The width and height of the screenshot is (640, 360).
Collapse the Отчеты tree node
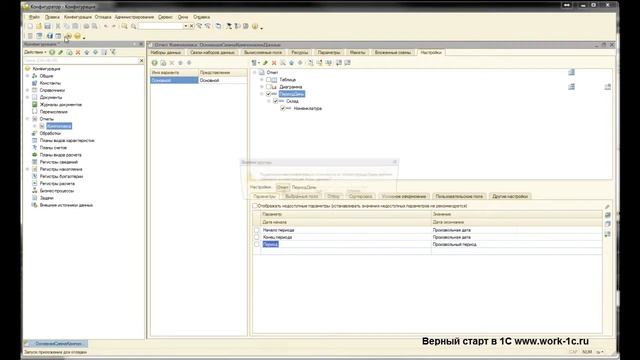pos(28,119)
